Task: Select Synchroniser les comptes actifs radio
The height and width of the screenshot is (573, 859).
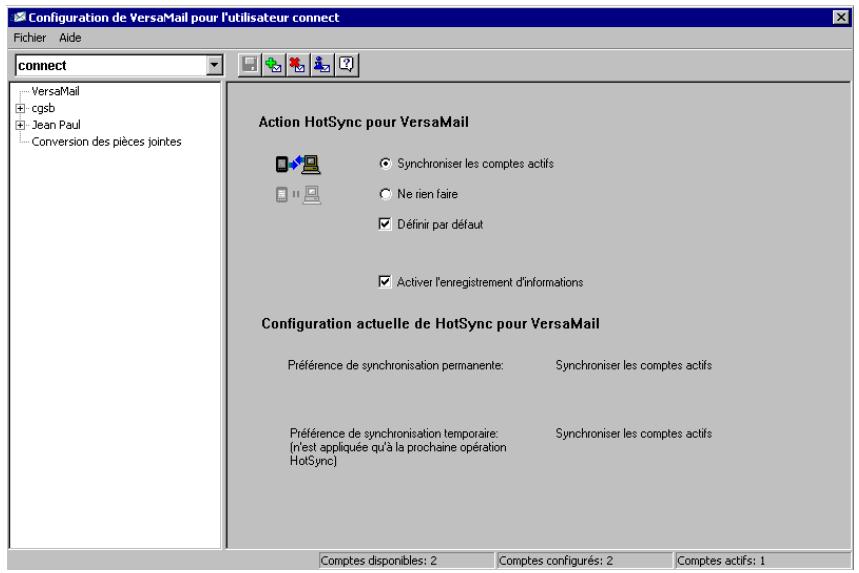Action: pyautogui.click(x=386, y=164)
